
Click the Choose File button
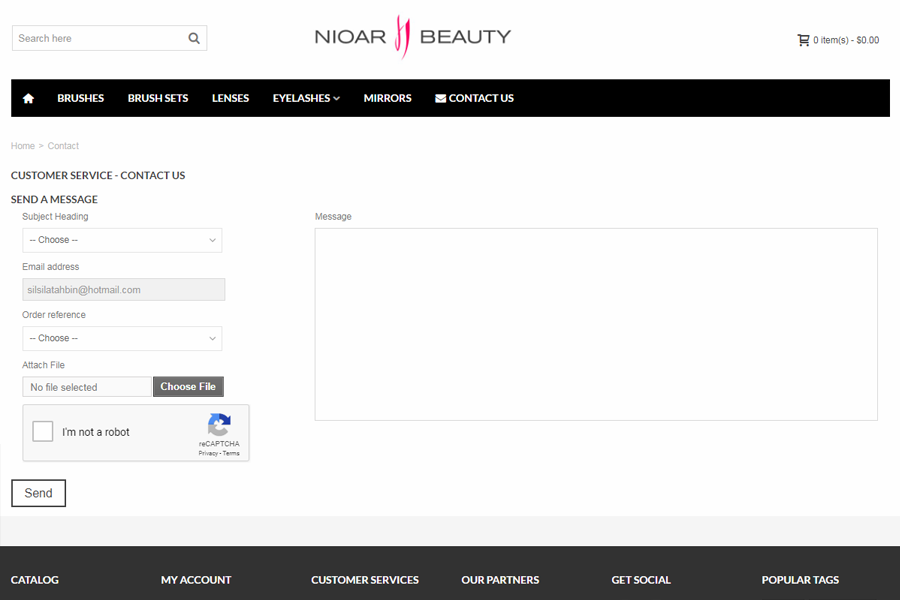point(188,386)
